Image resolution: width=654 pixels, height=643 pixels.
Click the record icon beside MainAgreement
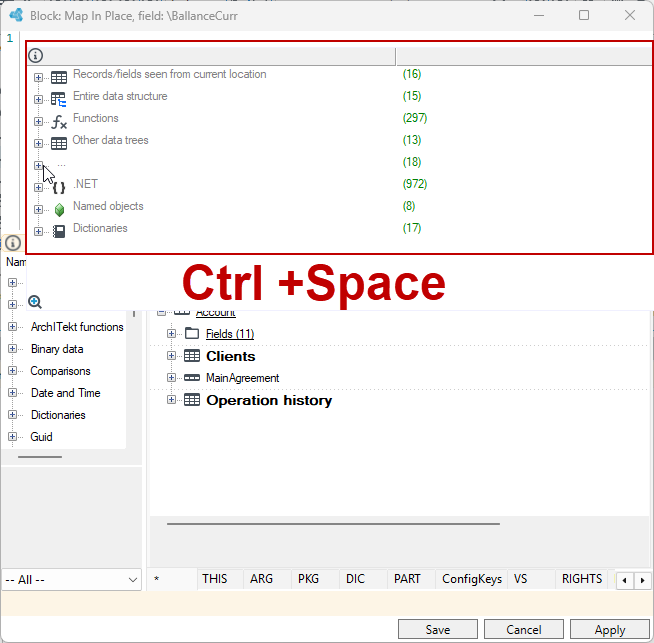click(192, 377)
